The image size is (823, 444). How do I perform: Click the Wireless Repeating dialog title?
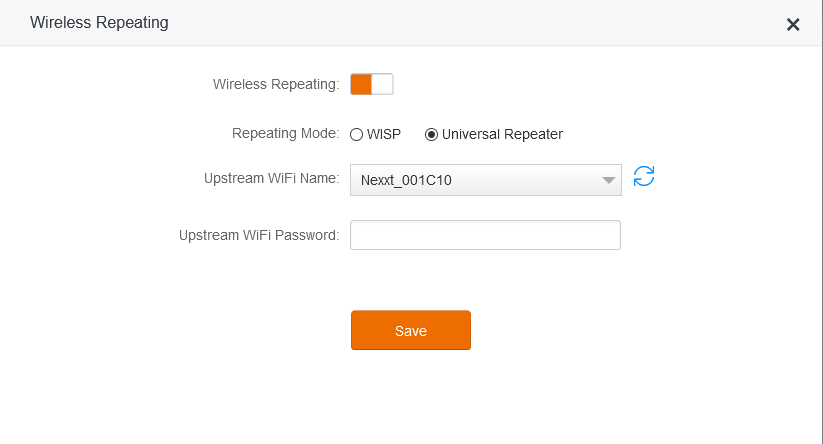[x=99, y=23]
